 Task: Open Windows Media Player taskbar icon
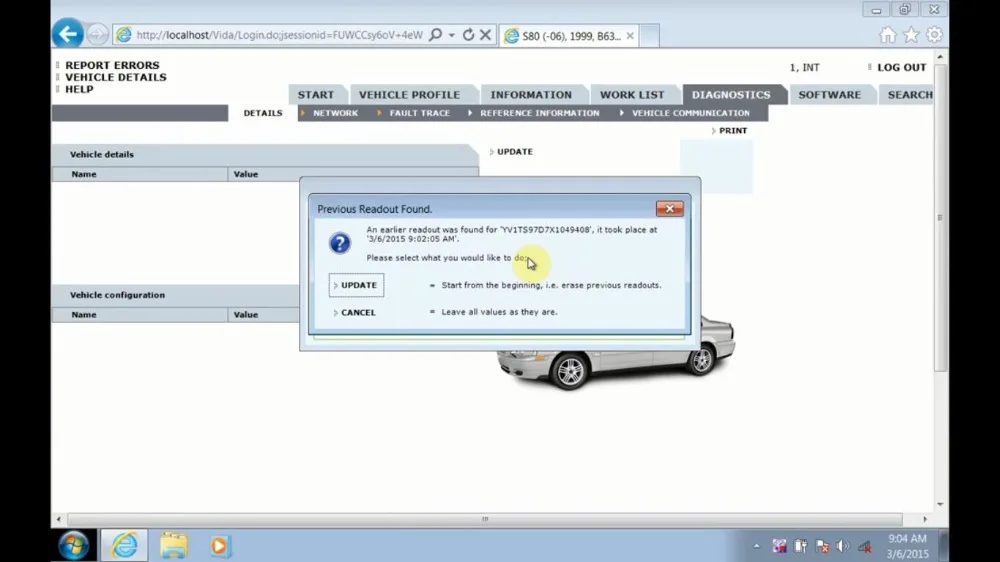pyautogui.click(x=219, y=546)
